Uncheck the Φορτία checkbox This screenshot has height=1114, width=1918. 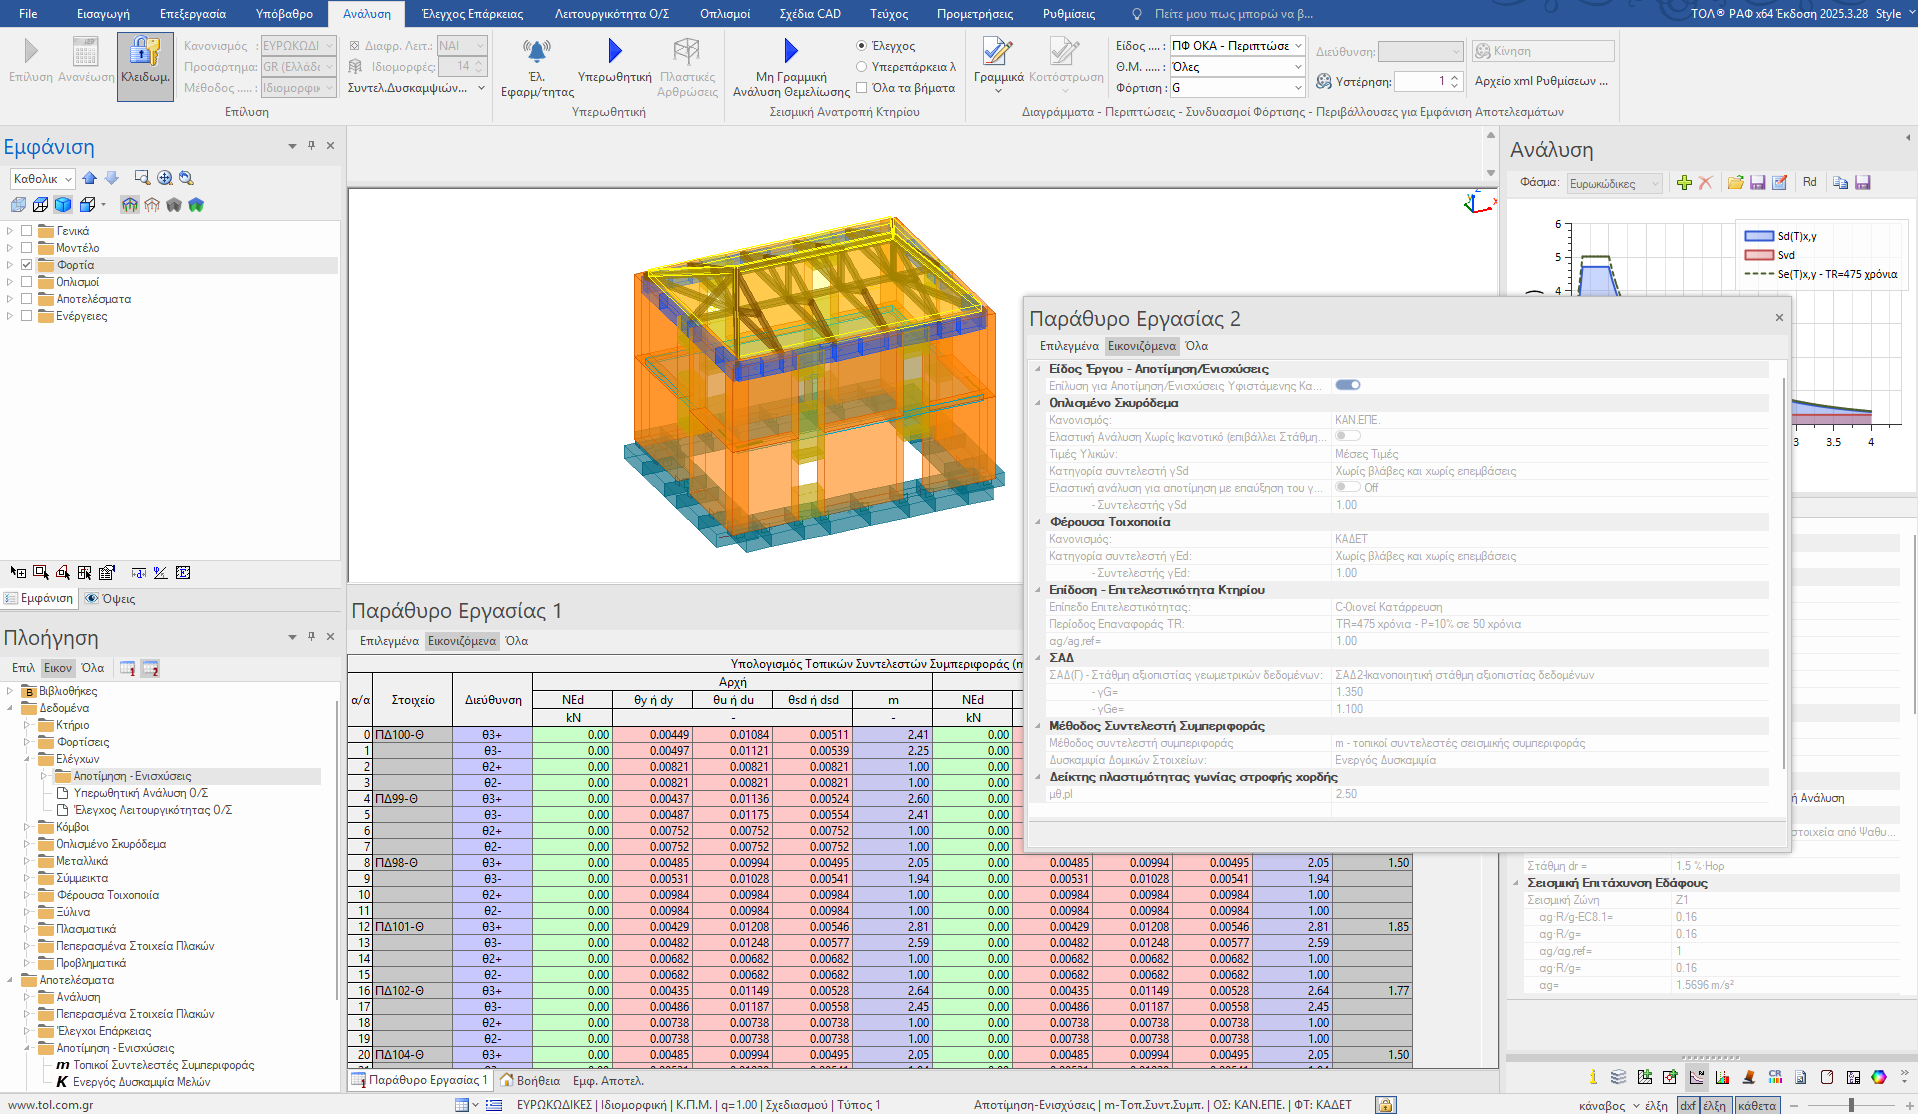tap(27, 265)
